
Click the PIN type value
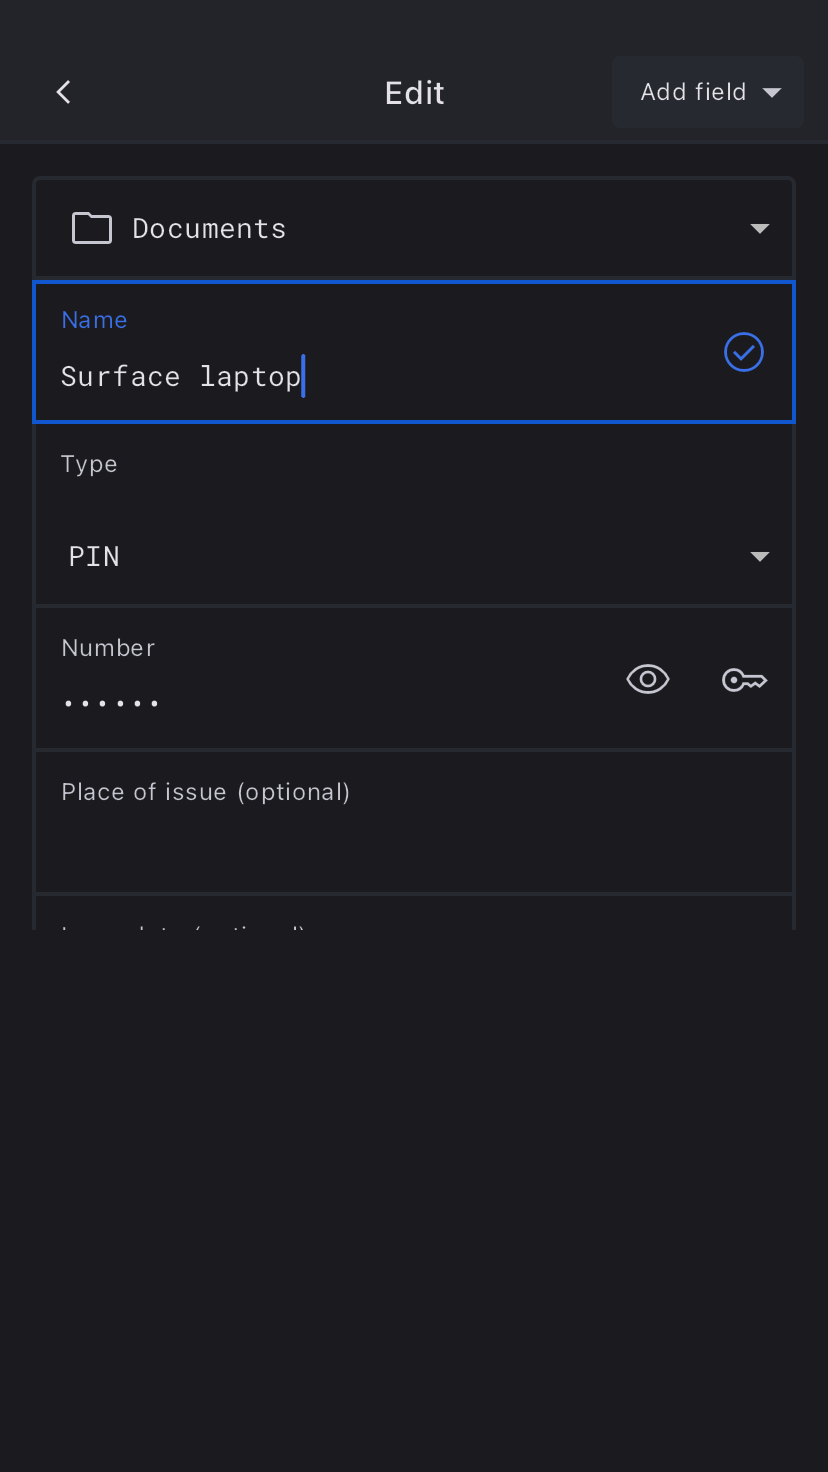(x=94, y=556)
